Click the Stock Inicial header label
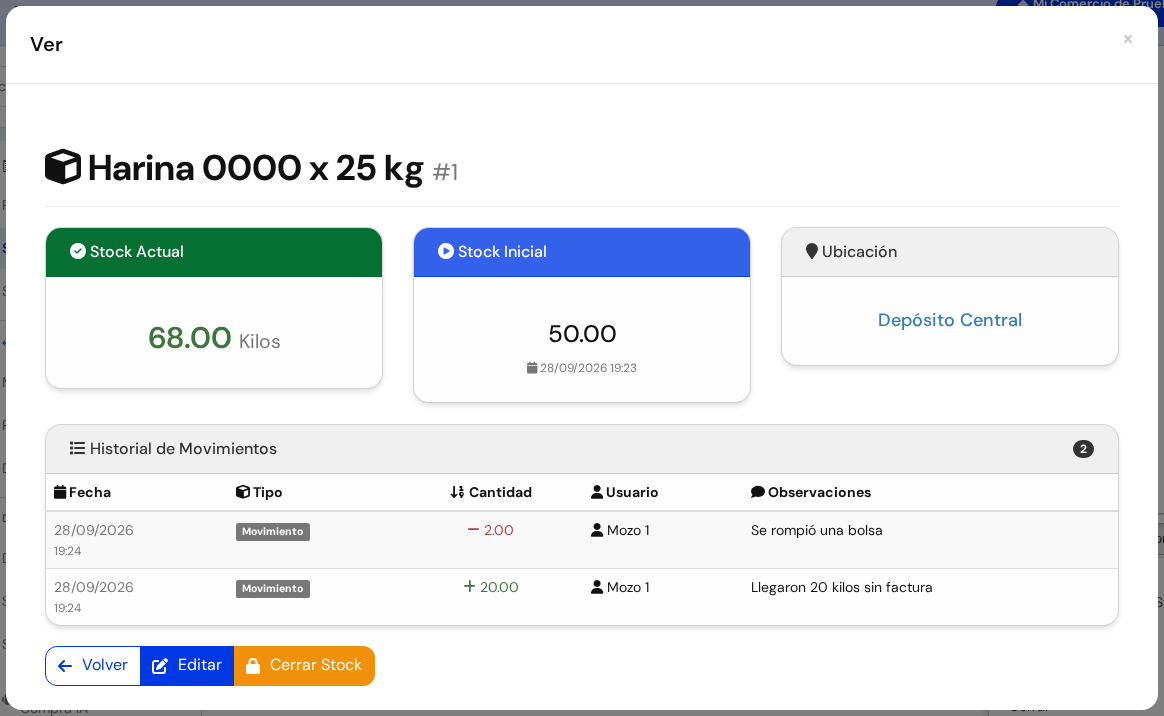Viewport: 1164px width, 716px height. pos(502,252)
